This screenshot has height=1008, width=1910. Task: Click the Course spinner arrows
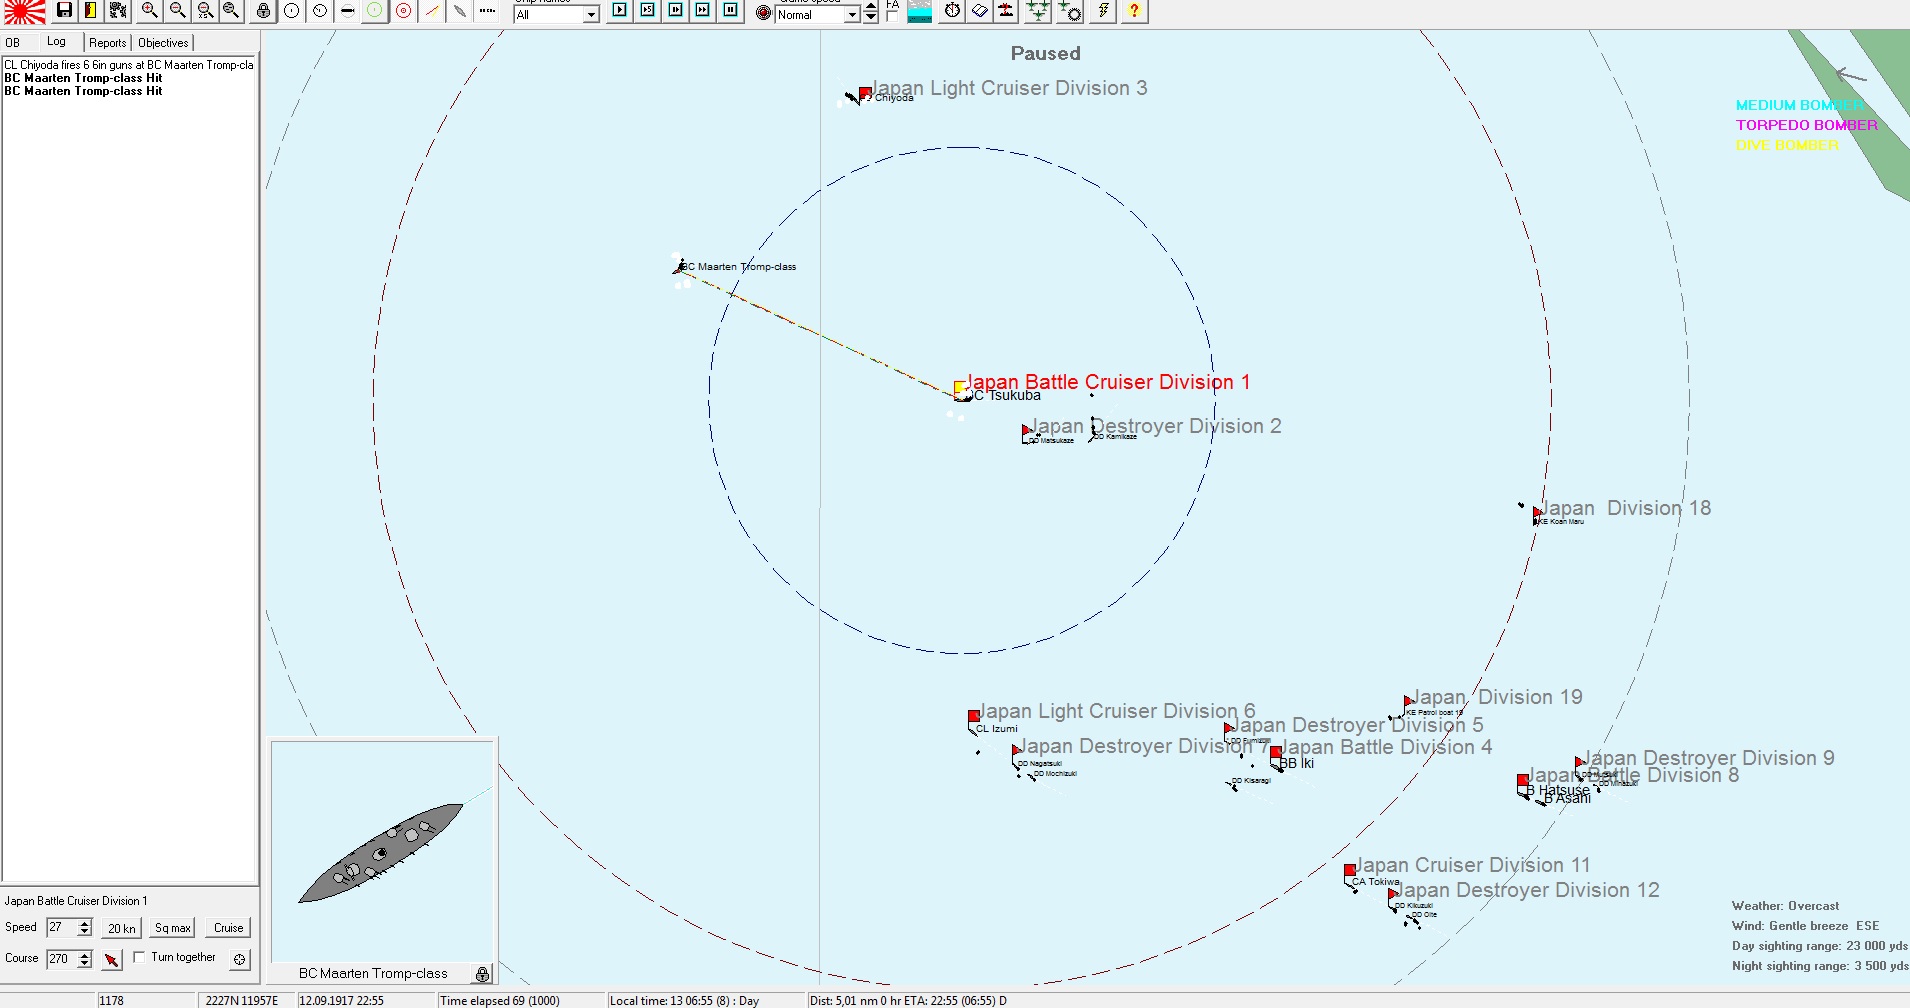coord(85,959)
